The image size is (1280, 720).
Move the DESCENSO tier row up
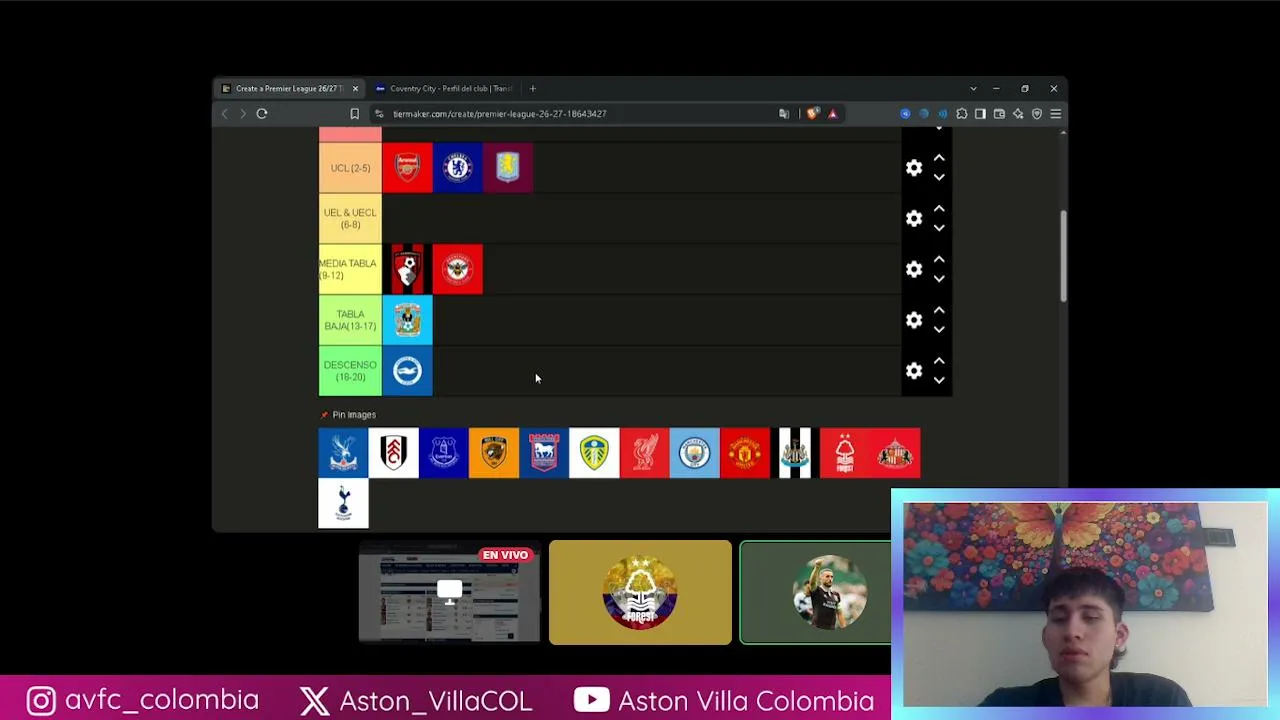point(939,361)
